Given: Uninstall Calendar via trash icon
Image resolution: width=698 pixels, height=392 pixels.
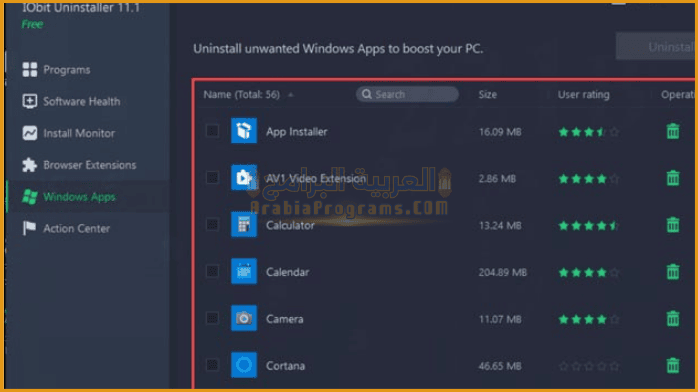Looking at the screenshot, I should (x=673, y=271).
